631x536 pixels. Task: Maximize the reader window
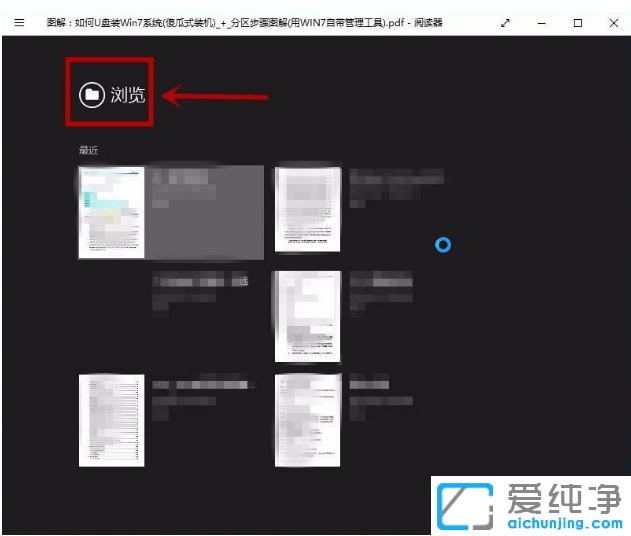tap(577, 23)
